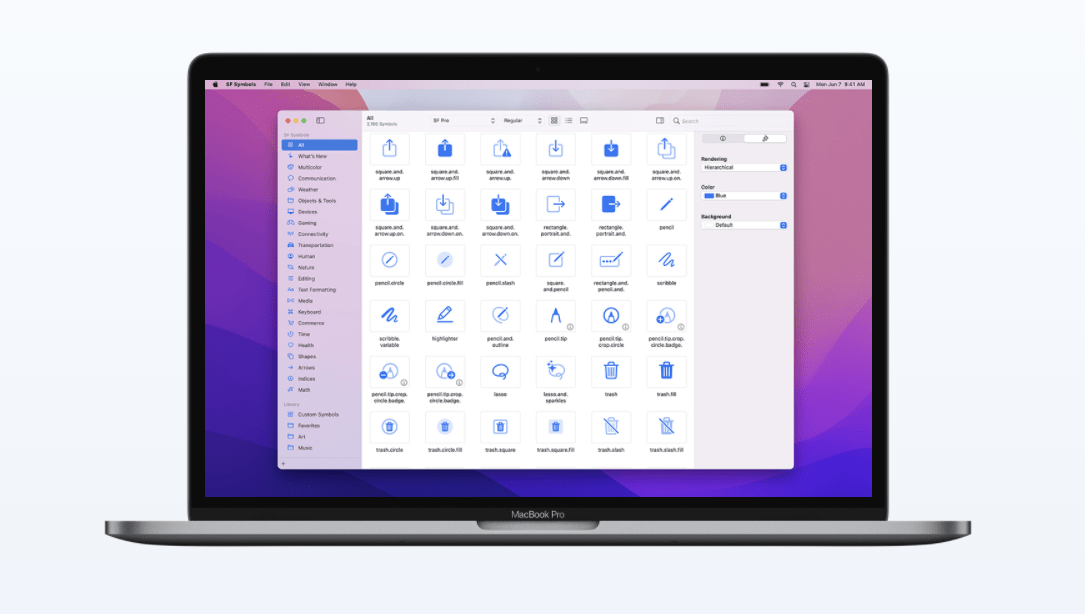This screenshot has height=614, width=1085.
Task: Select the scribble.variable symbol
Action: tap(389, 317)
